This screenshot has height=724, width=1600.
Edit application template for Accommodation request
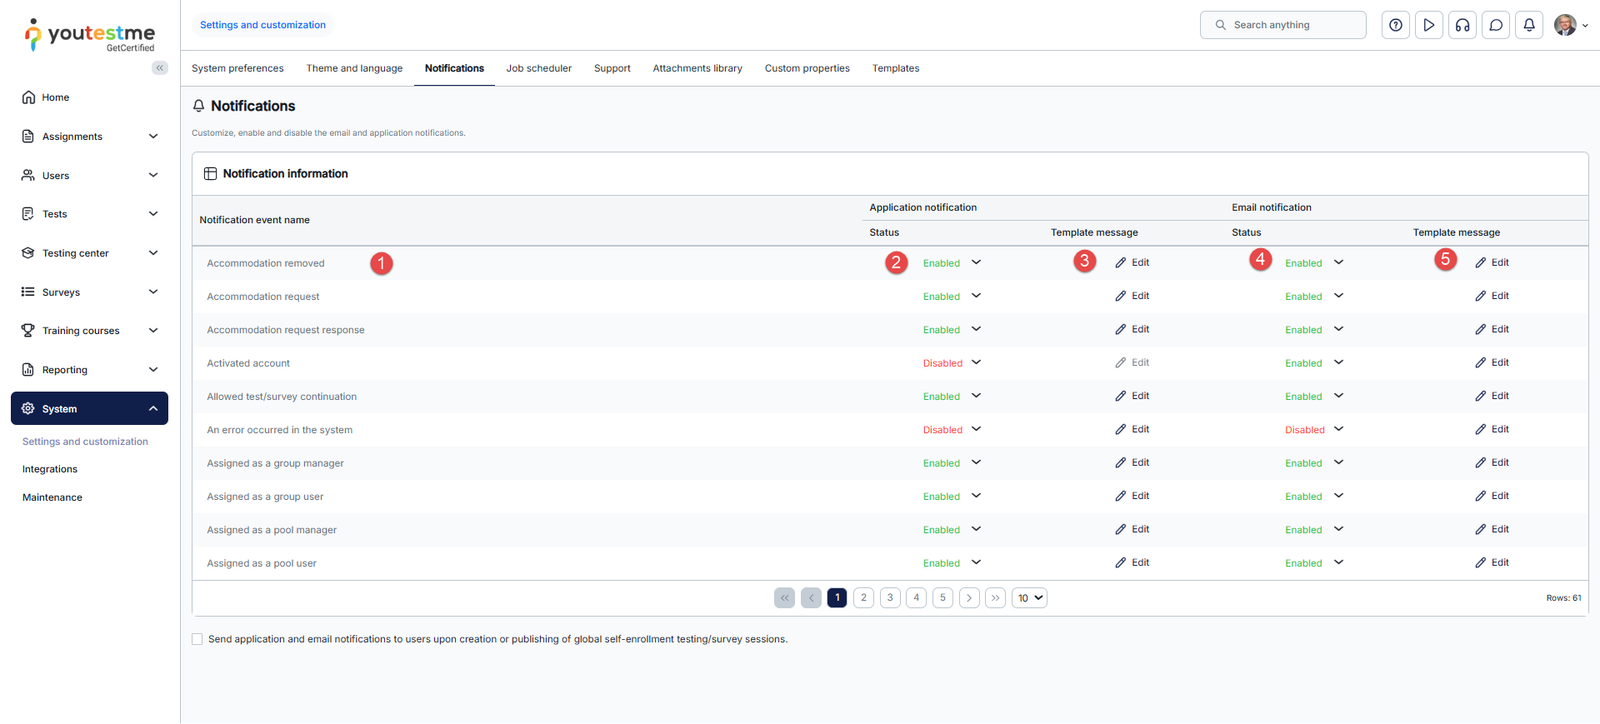coord(1132,296)
